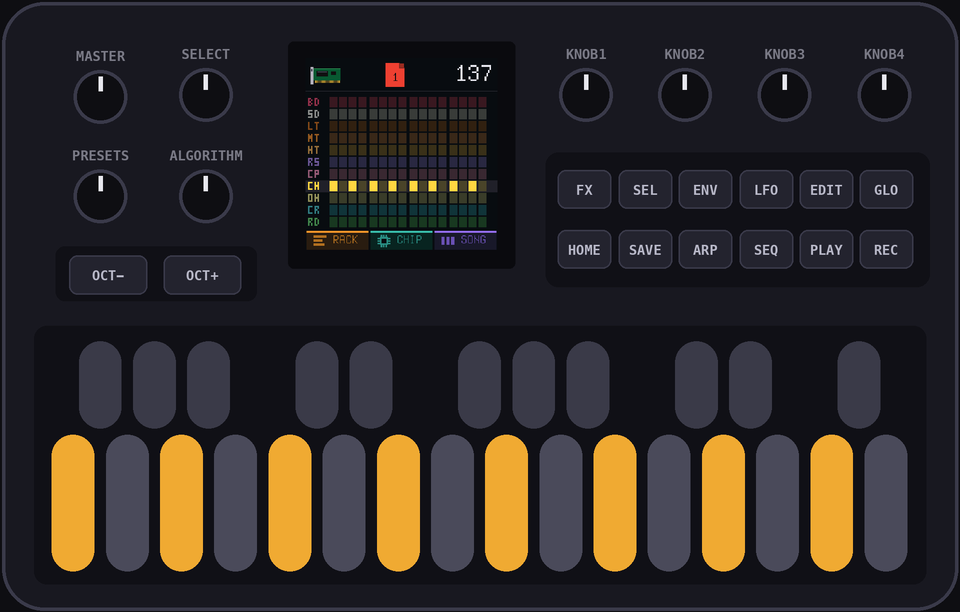Click the KNOB1 dial
This screenshot has height=612, width=960.
coord(586,95)
